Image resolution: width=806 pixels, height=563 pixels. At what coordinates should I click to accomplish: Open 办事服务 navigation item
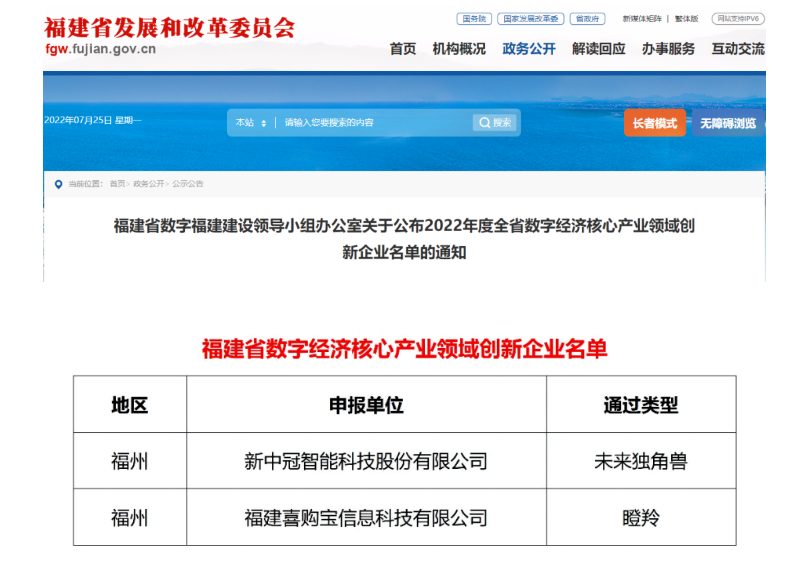tap(668, 49)
